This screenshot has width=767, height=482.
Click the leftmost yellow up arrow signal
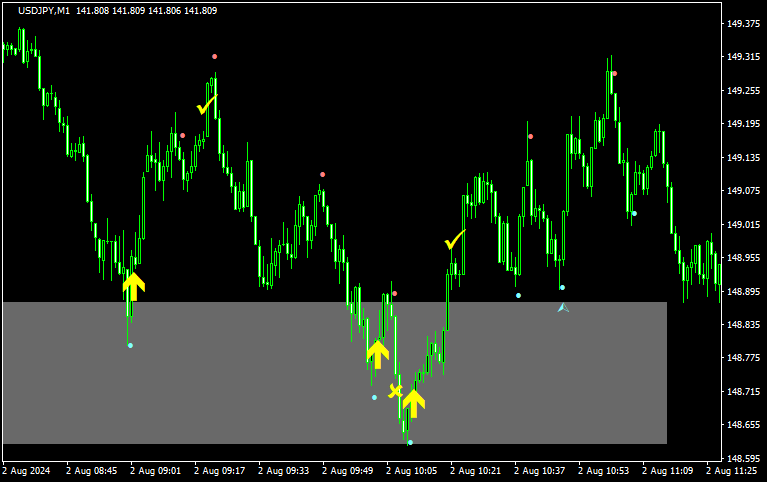coord(133,286)
